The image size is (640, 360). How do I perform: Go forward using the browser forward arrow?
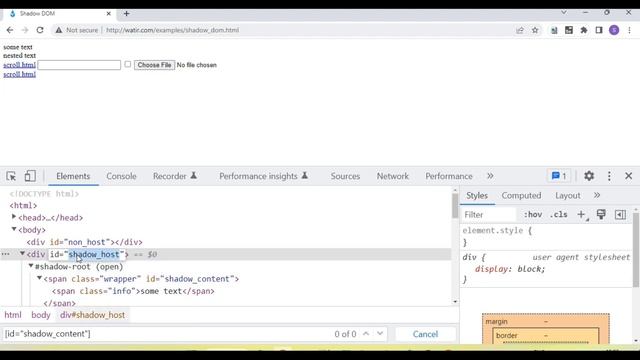(x=25, y=30)
